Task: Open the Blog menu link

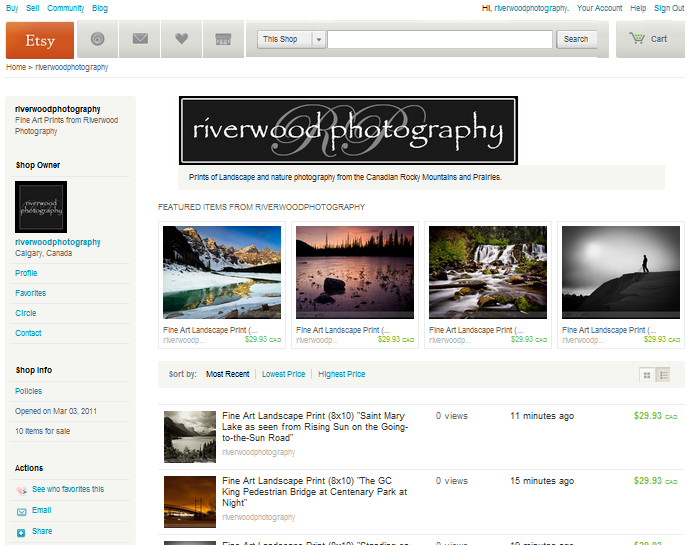Action: pyautogui.click(x=100, y=8)
